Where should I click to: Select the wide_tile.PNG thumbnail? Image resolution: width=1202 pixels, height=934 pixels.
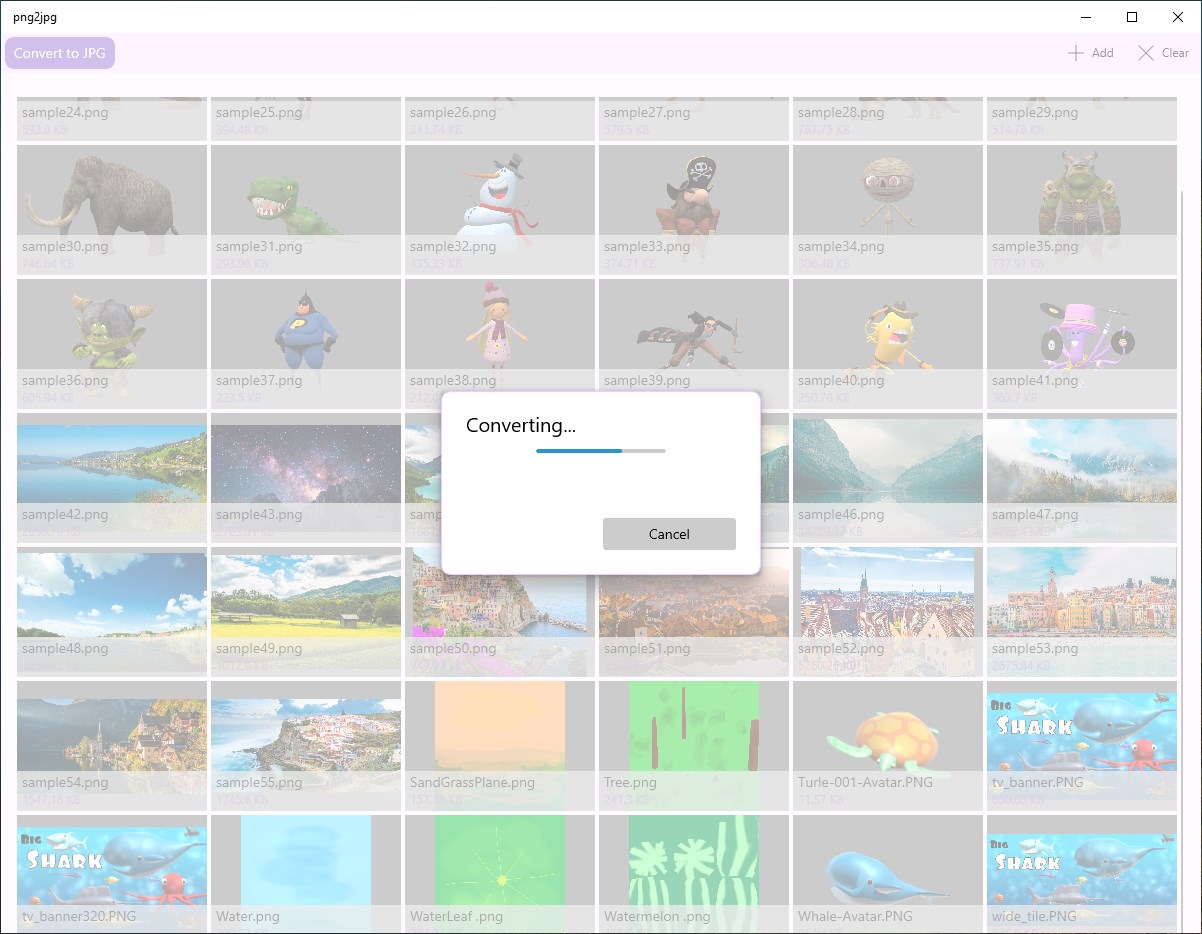click(x=1082, y=874)
